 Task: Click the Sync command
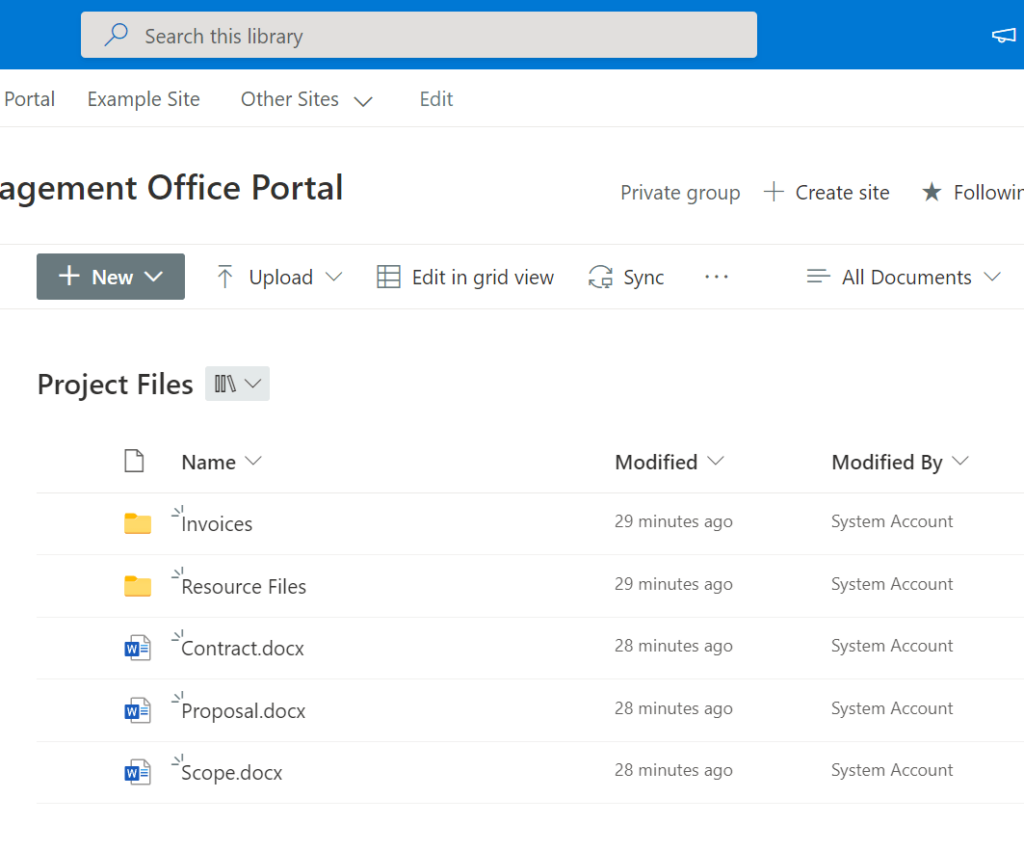626,277
